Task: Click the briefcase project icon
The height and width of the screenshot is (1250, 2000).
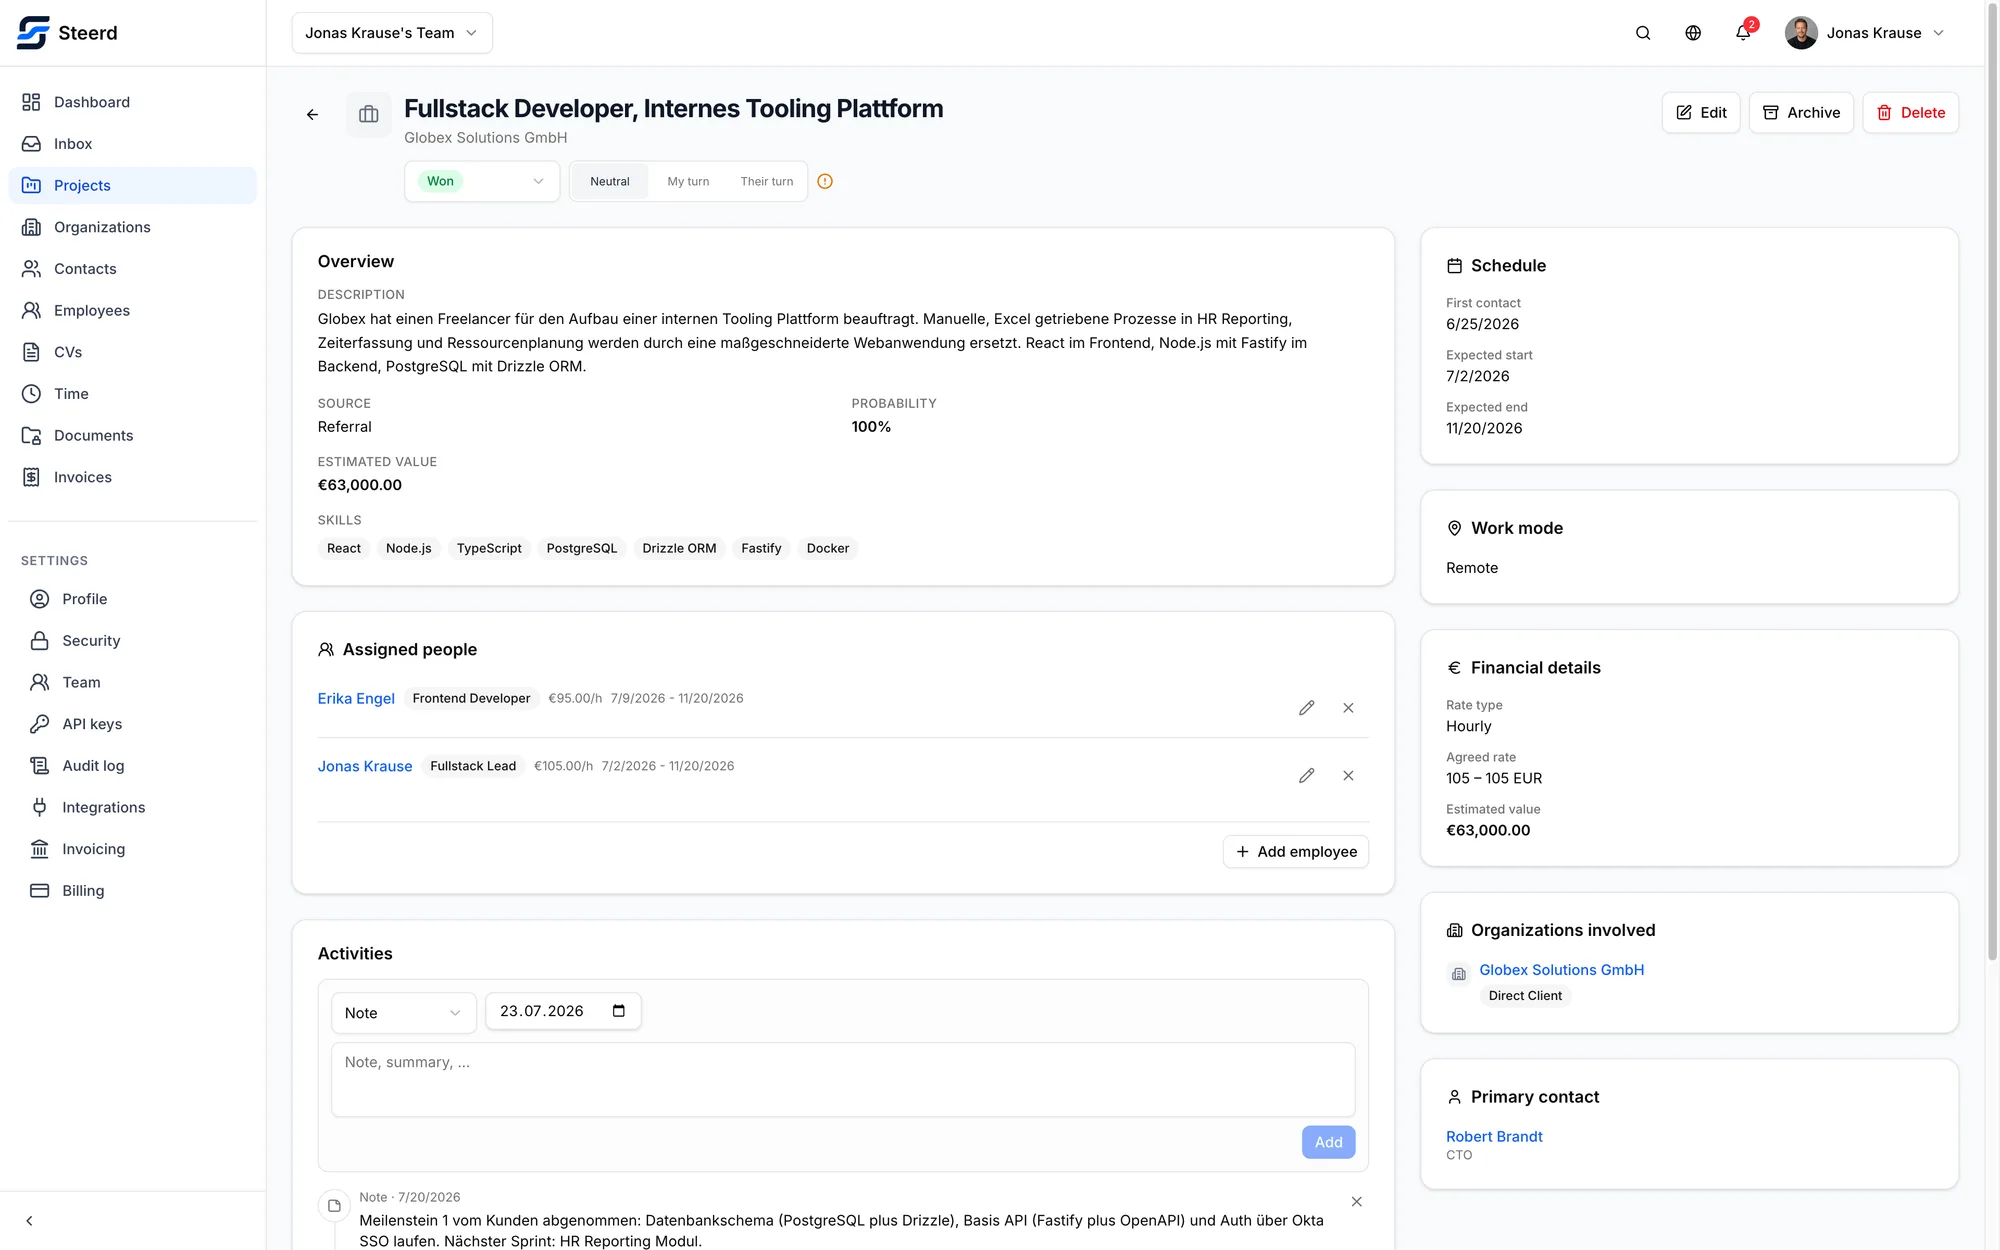Action: [x=369, y=114]
